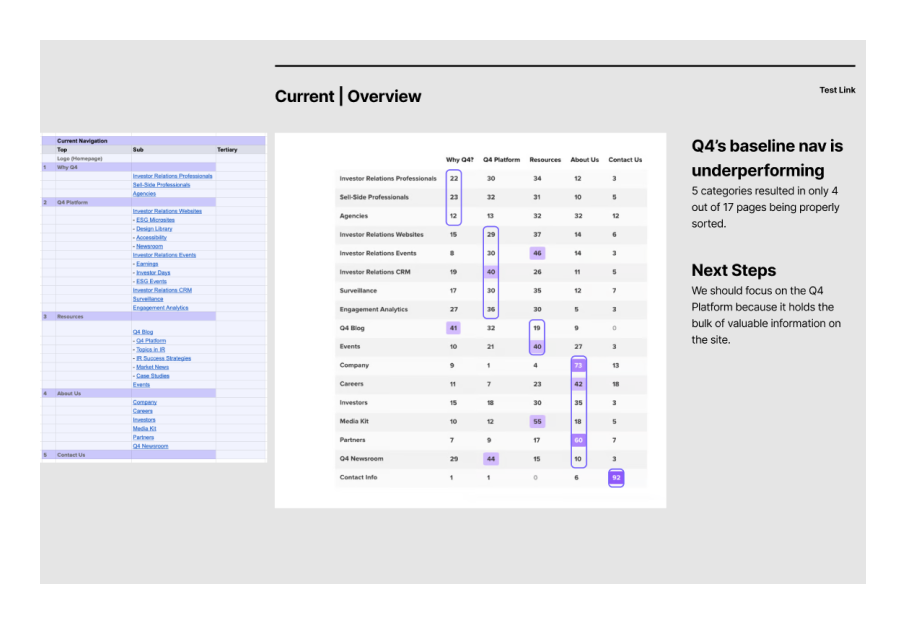Open the Sell-Side Professionals link

(161, 185)
